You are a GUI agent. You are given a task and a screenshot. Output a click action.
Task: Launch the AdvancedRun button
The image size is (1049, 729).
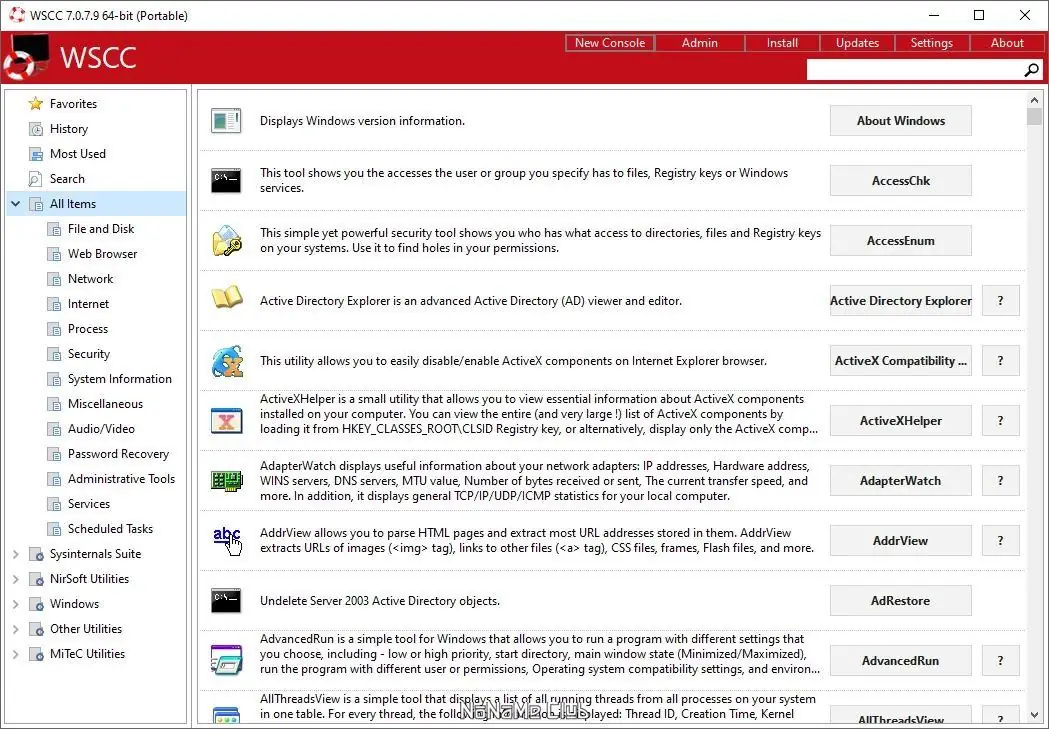pyautogui.click(x=900, y=661)
